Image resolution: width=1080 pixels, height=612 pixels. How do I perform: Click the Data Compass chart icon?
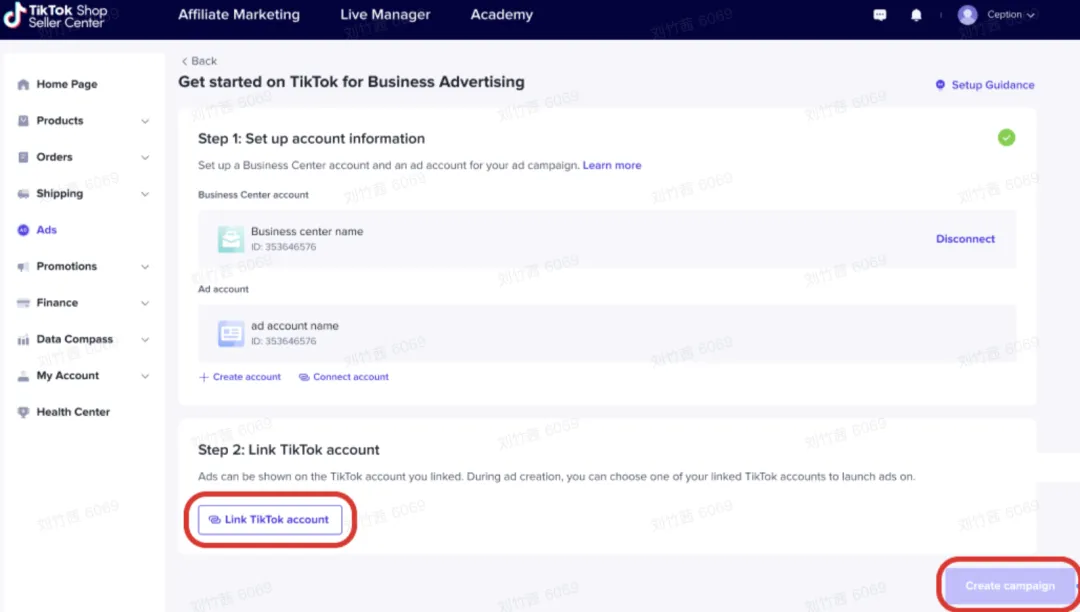click(23, 339)
